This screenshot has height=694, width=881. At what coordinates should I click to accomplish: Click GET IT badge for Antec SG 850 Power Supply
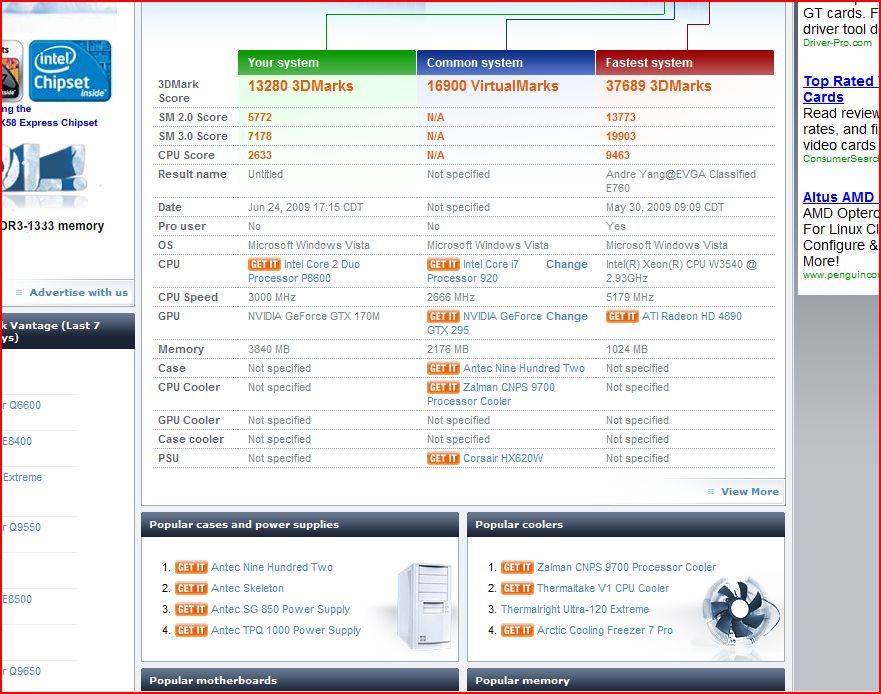(x=192, y=609)
